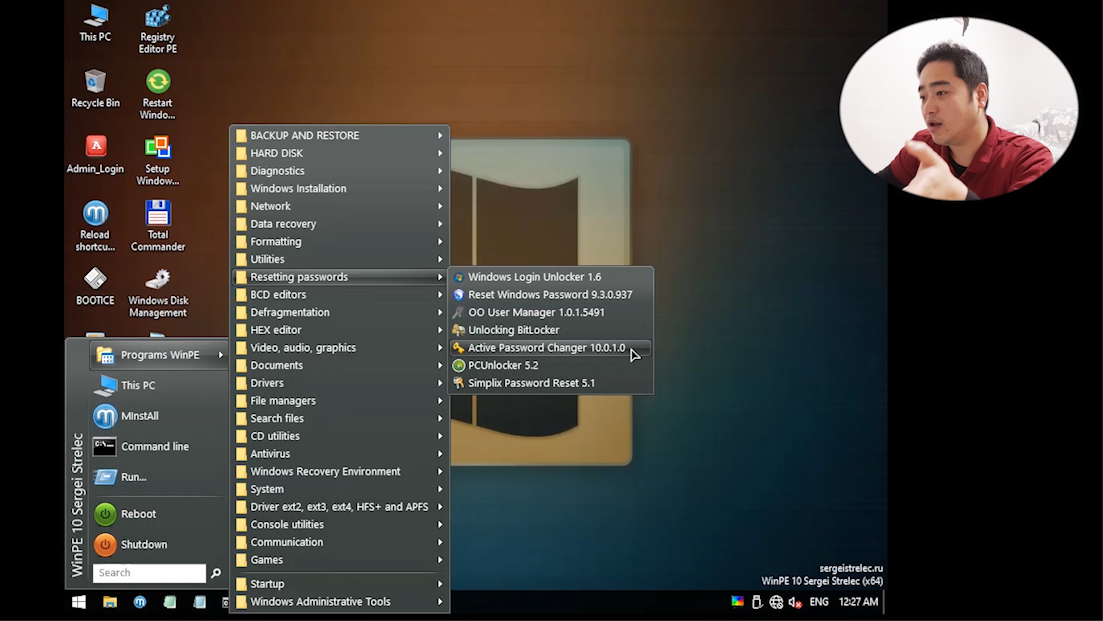
Task: Open the 12:27 AM clock
Action: click(858, 602)
